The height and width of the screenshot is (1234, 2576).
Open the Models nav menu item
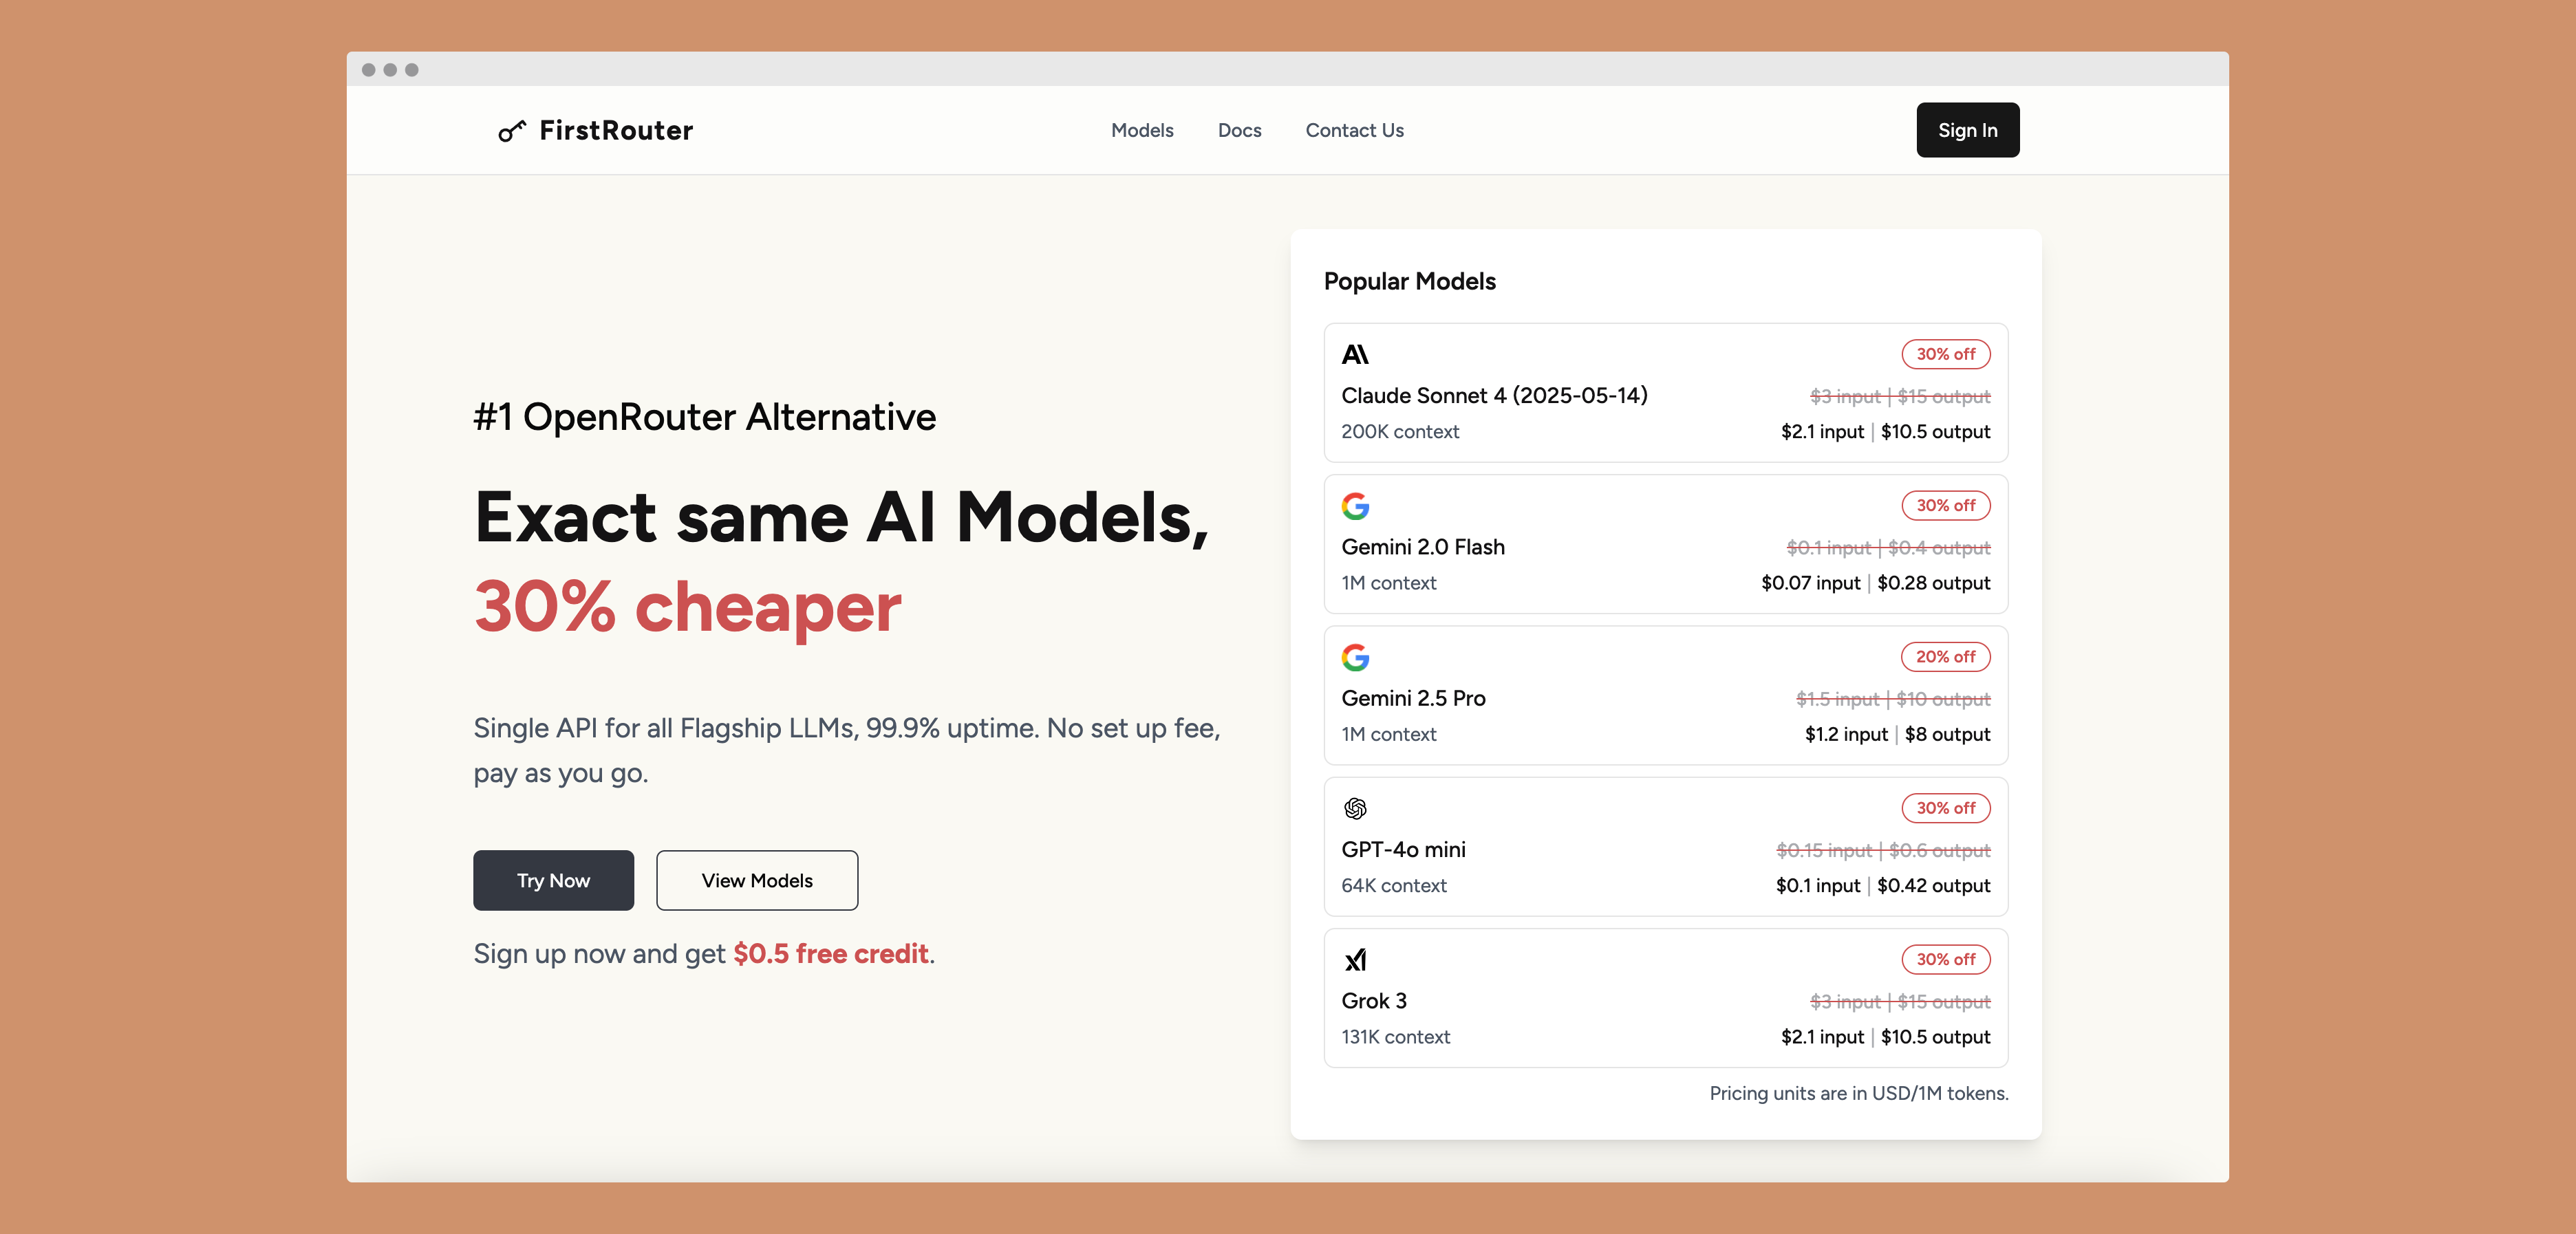[1142, 130]
